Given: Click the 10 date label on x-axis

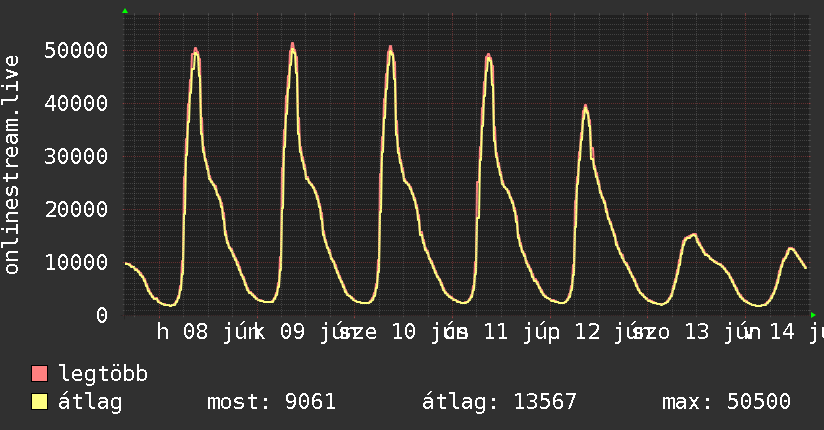Looking at the screenshot, I should point(404,332).
